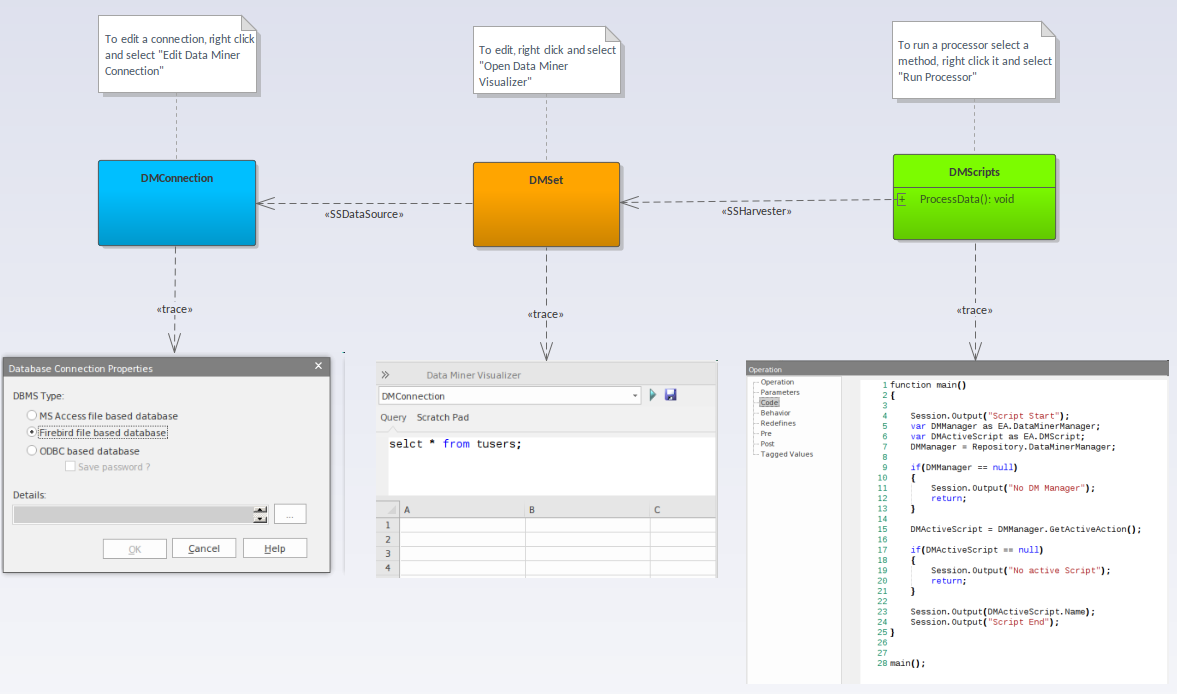Open the DMConnection dropdown list
The image size is (1177, 694).
coord(635,396)
